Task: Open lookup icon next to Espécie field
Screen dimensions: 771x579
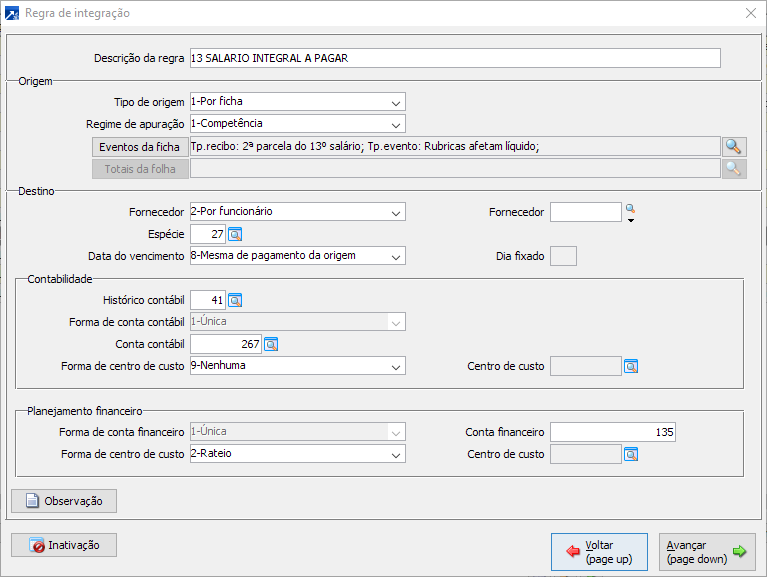Action: tap(235, 234)
